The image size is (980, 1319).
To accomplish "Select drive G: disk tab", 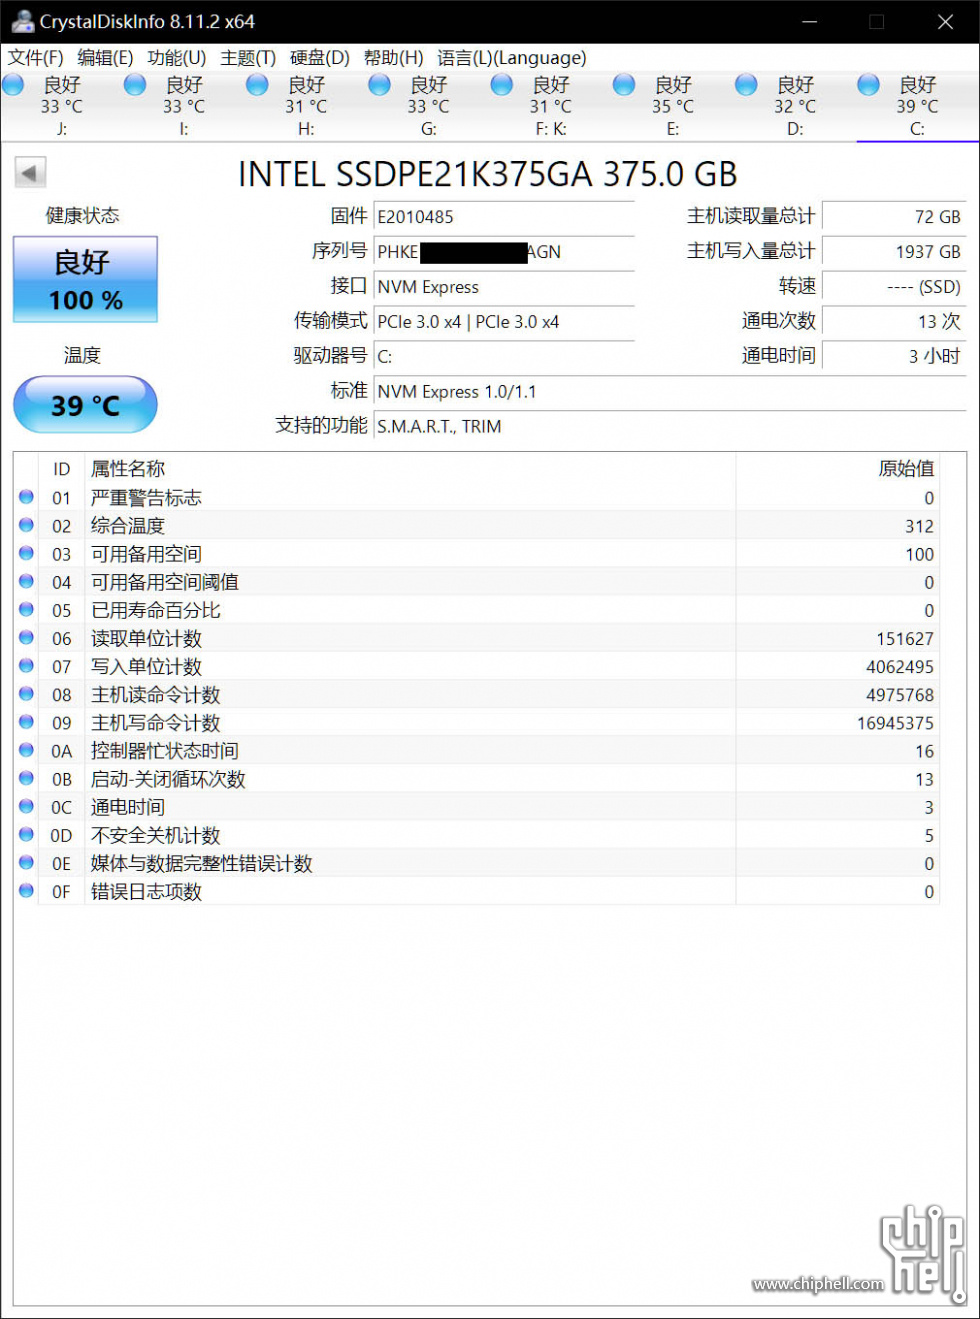I will pos(427,106).
